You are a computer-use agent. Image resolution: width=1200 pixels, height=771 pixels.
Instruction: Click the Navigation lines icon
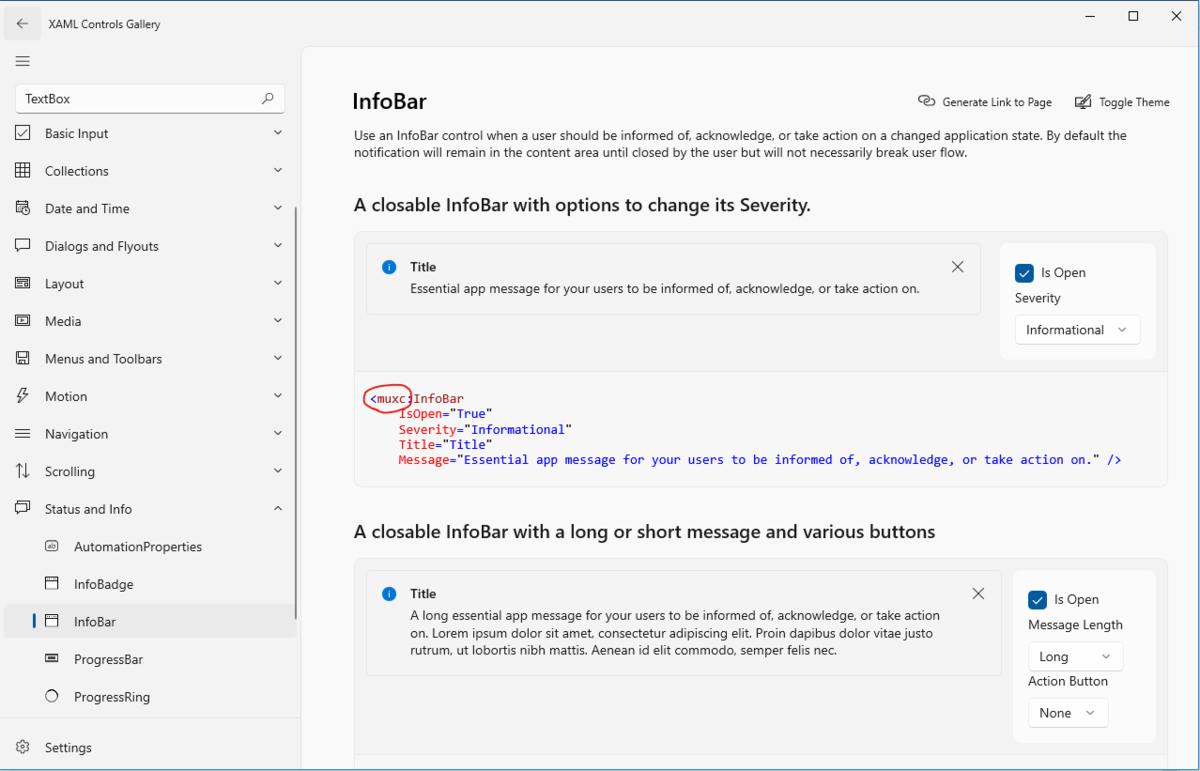(x=23, y=434)
